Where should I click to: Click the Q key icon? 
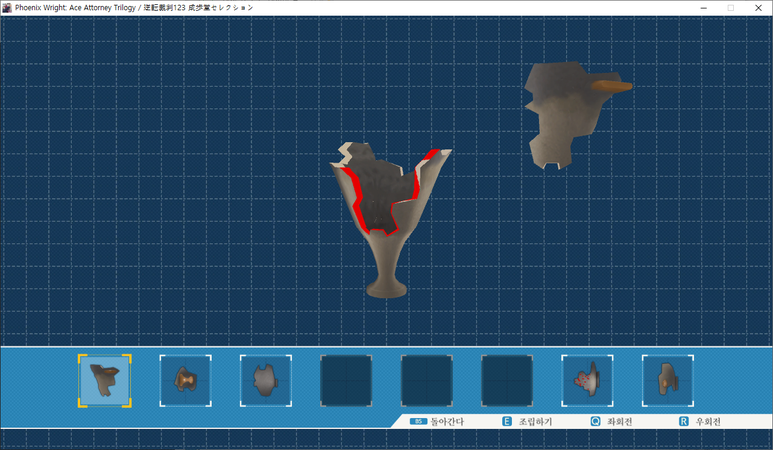coord(596,421)
